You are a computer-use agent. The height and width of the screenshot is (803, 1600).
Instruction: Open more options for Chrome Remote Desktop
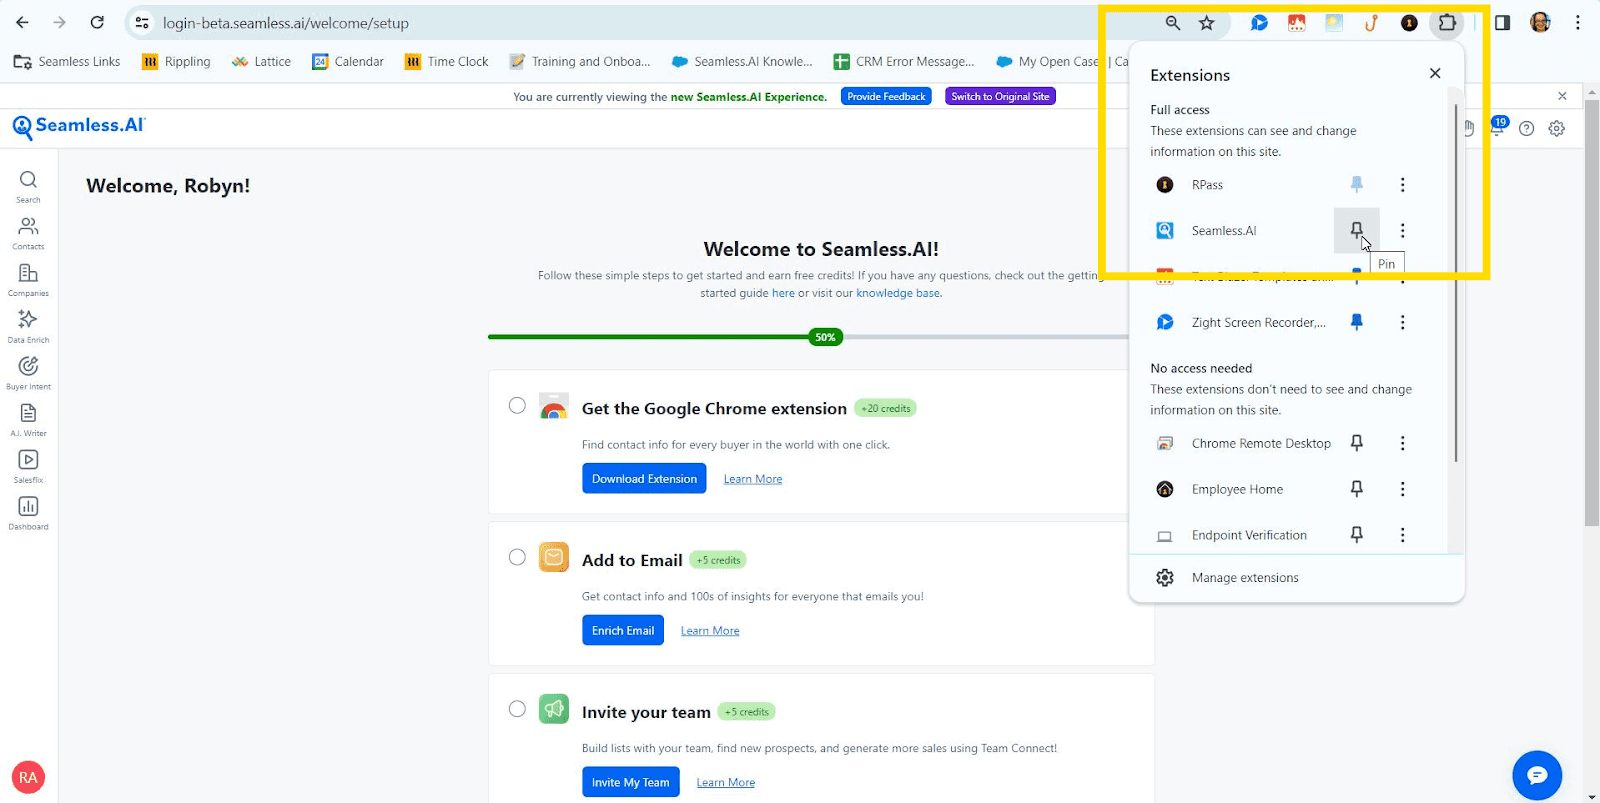[x=1402, y=443]
